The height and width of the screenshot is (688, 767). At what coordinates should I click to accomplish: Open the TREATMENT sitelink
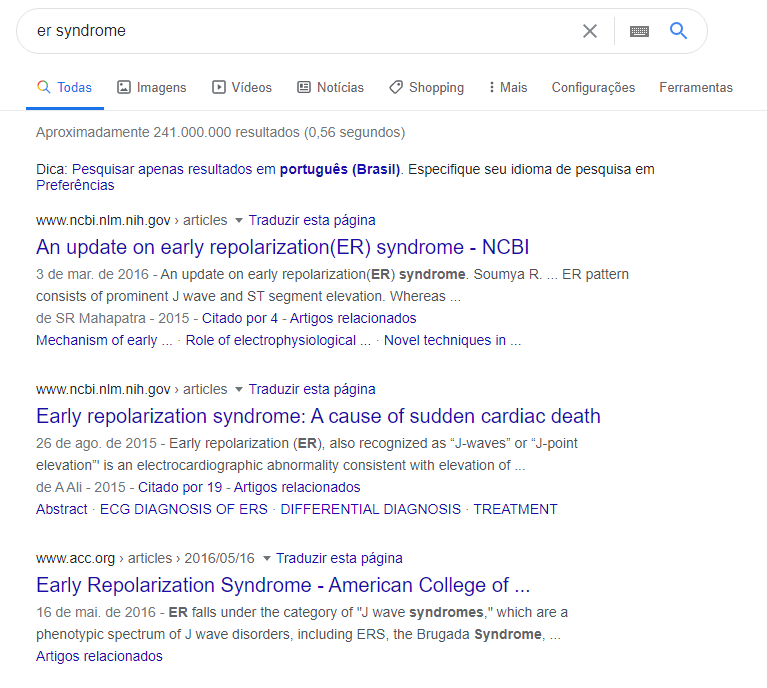[515, 509]
